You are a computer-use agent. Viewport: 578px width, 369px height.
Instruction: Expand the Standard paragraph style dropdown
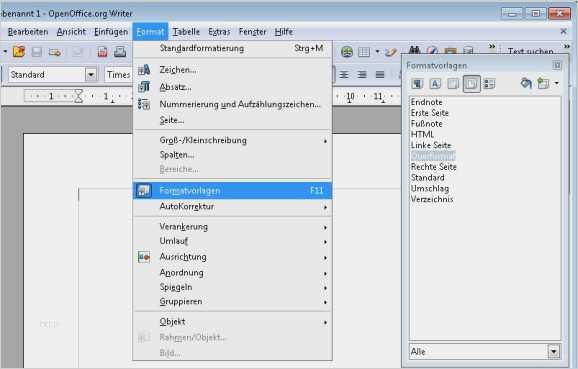pos(91,75)
